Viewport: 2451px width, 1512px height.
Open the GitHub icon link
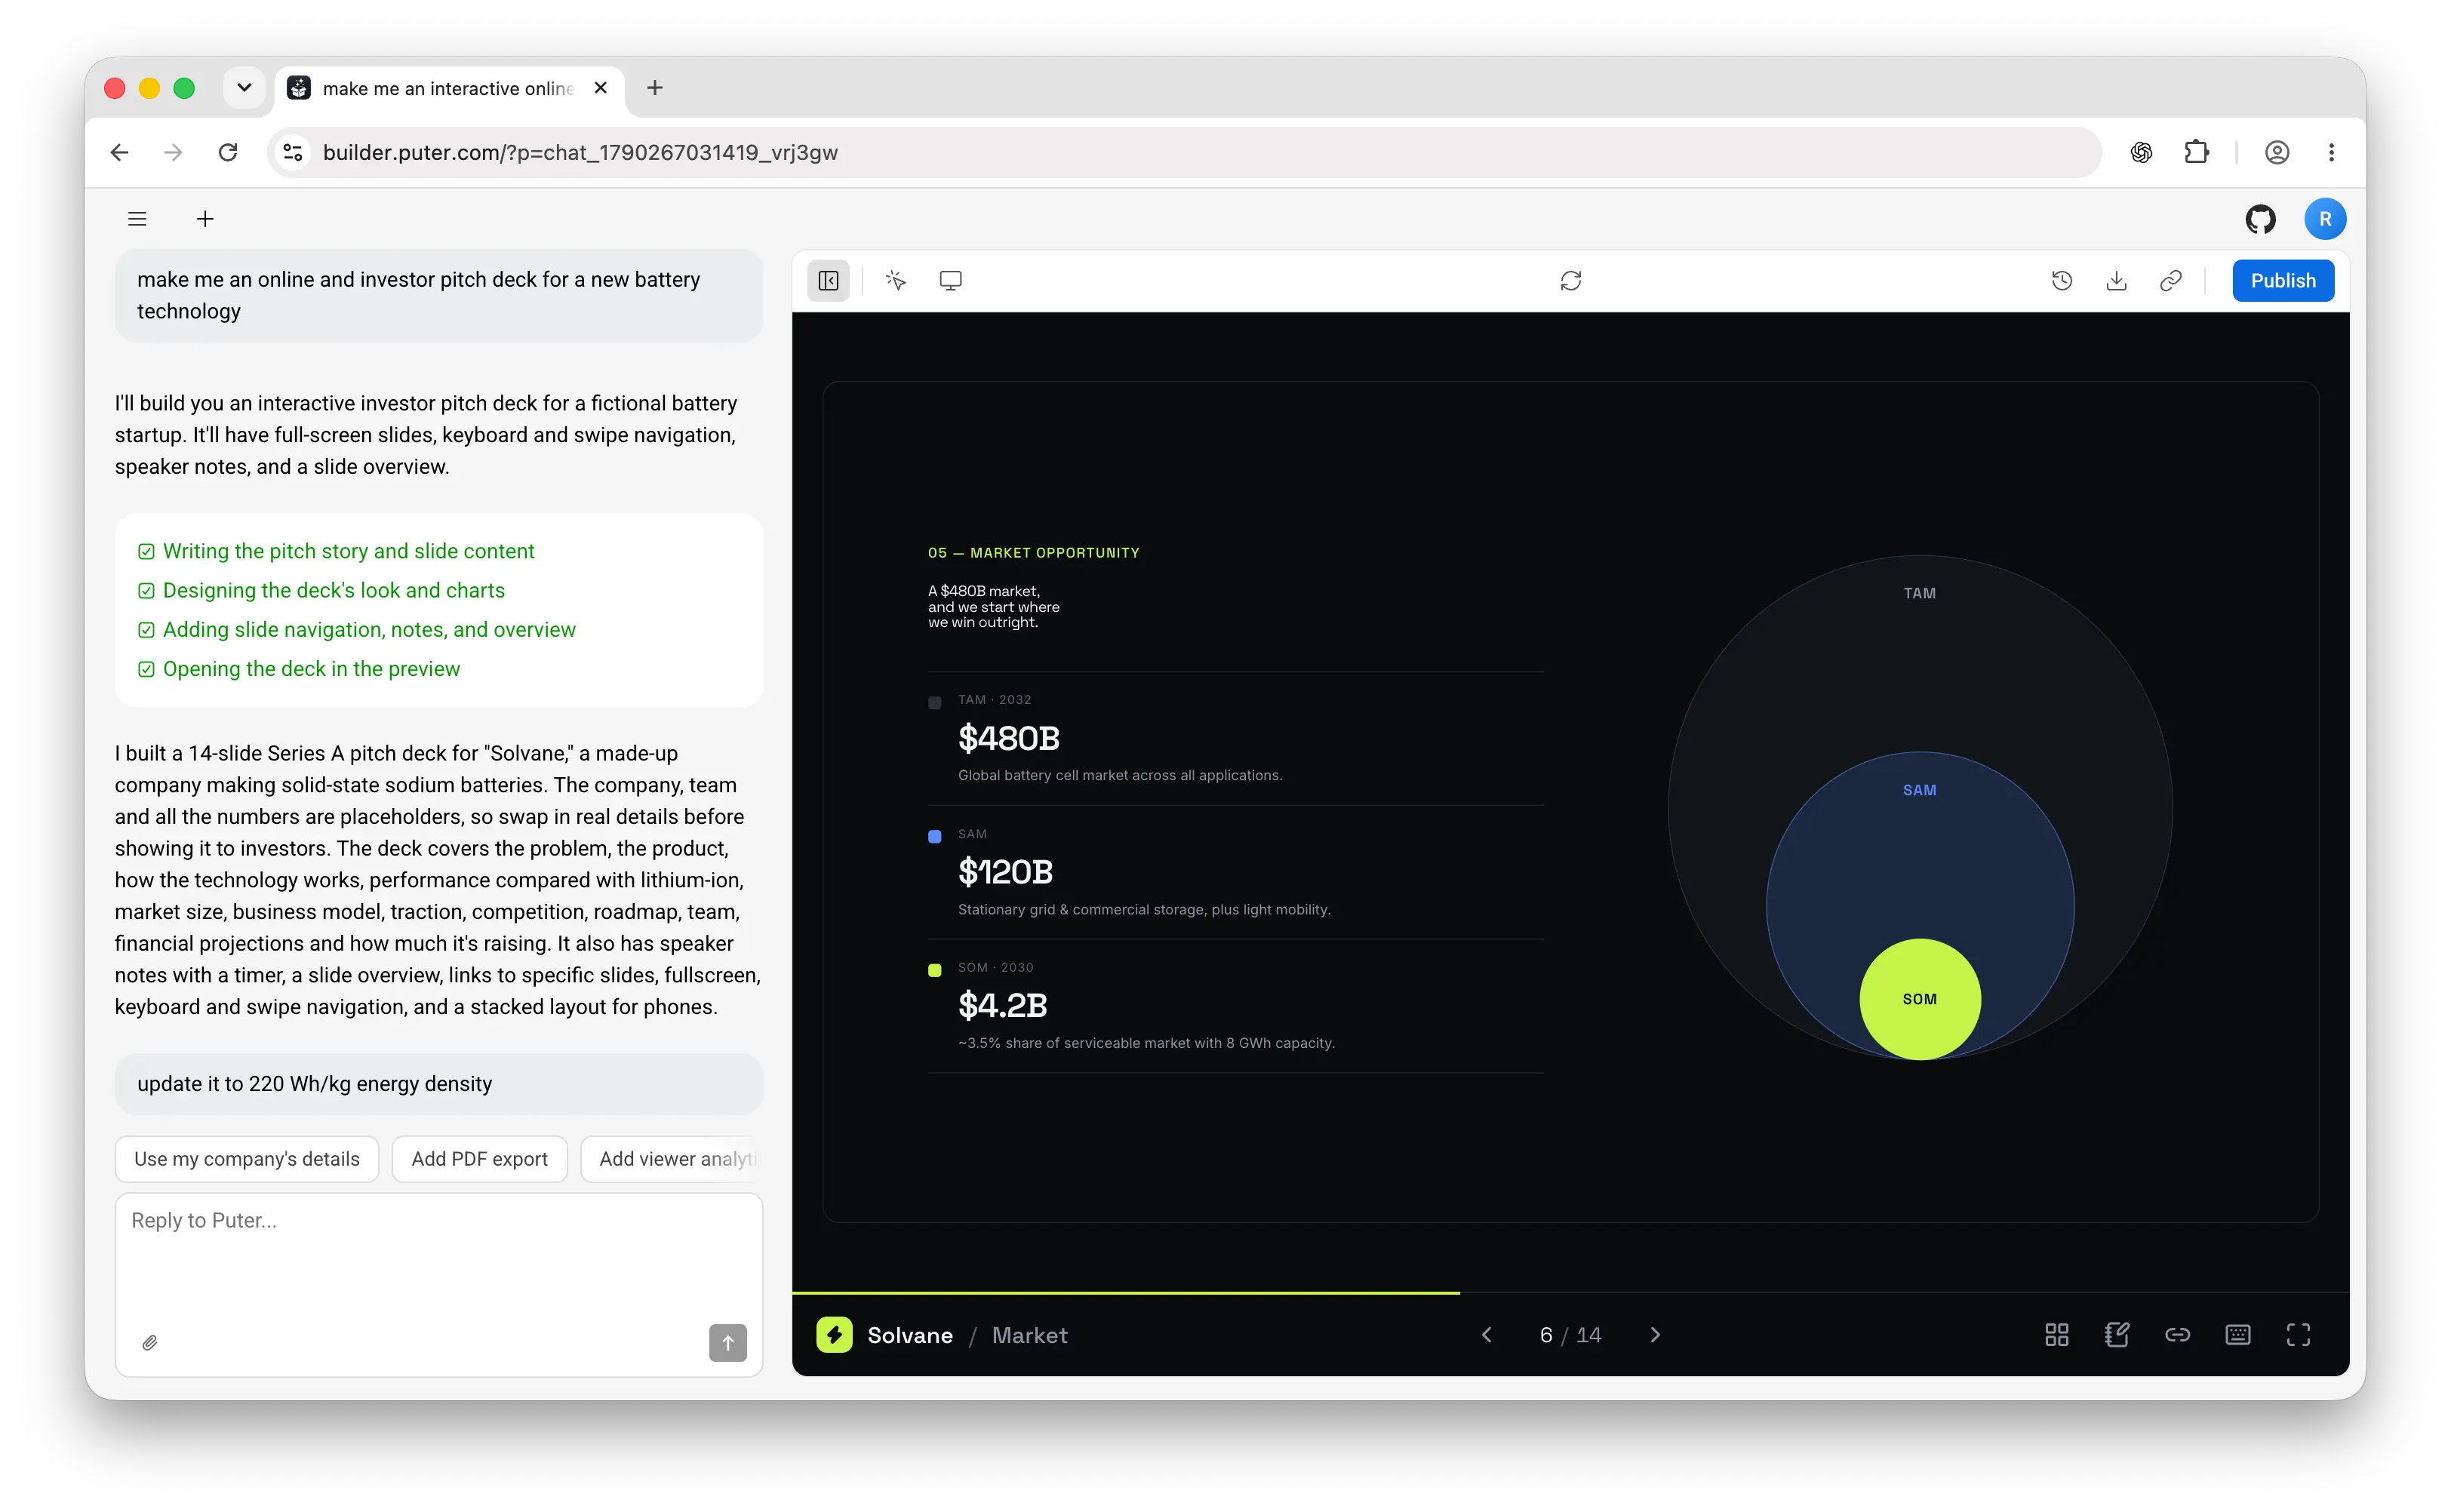pyautogui.click(x=2260, y=219)
